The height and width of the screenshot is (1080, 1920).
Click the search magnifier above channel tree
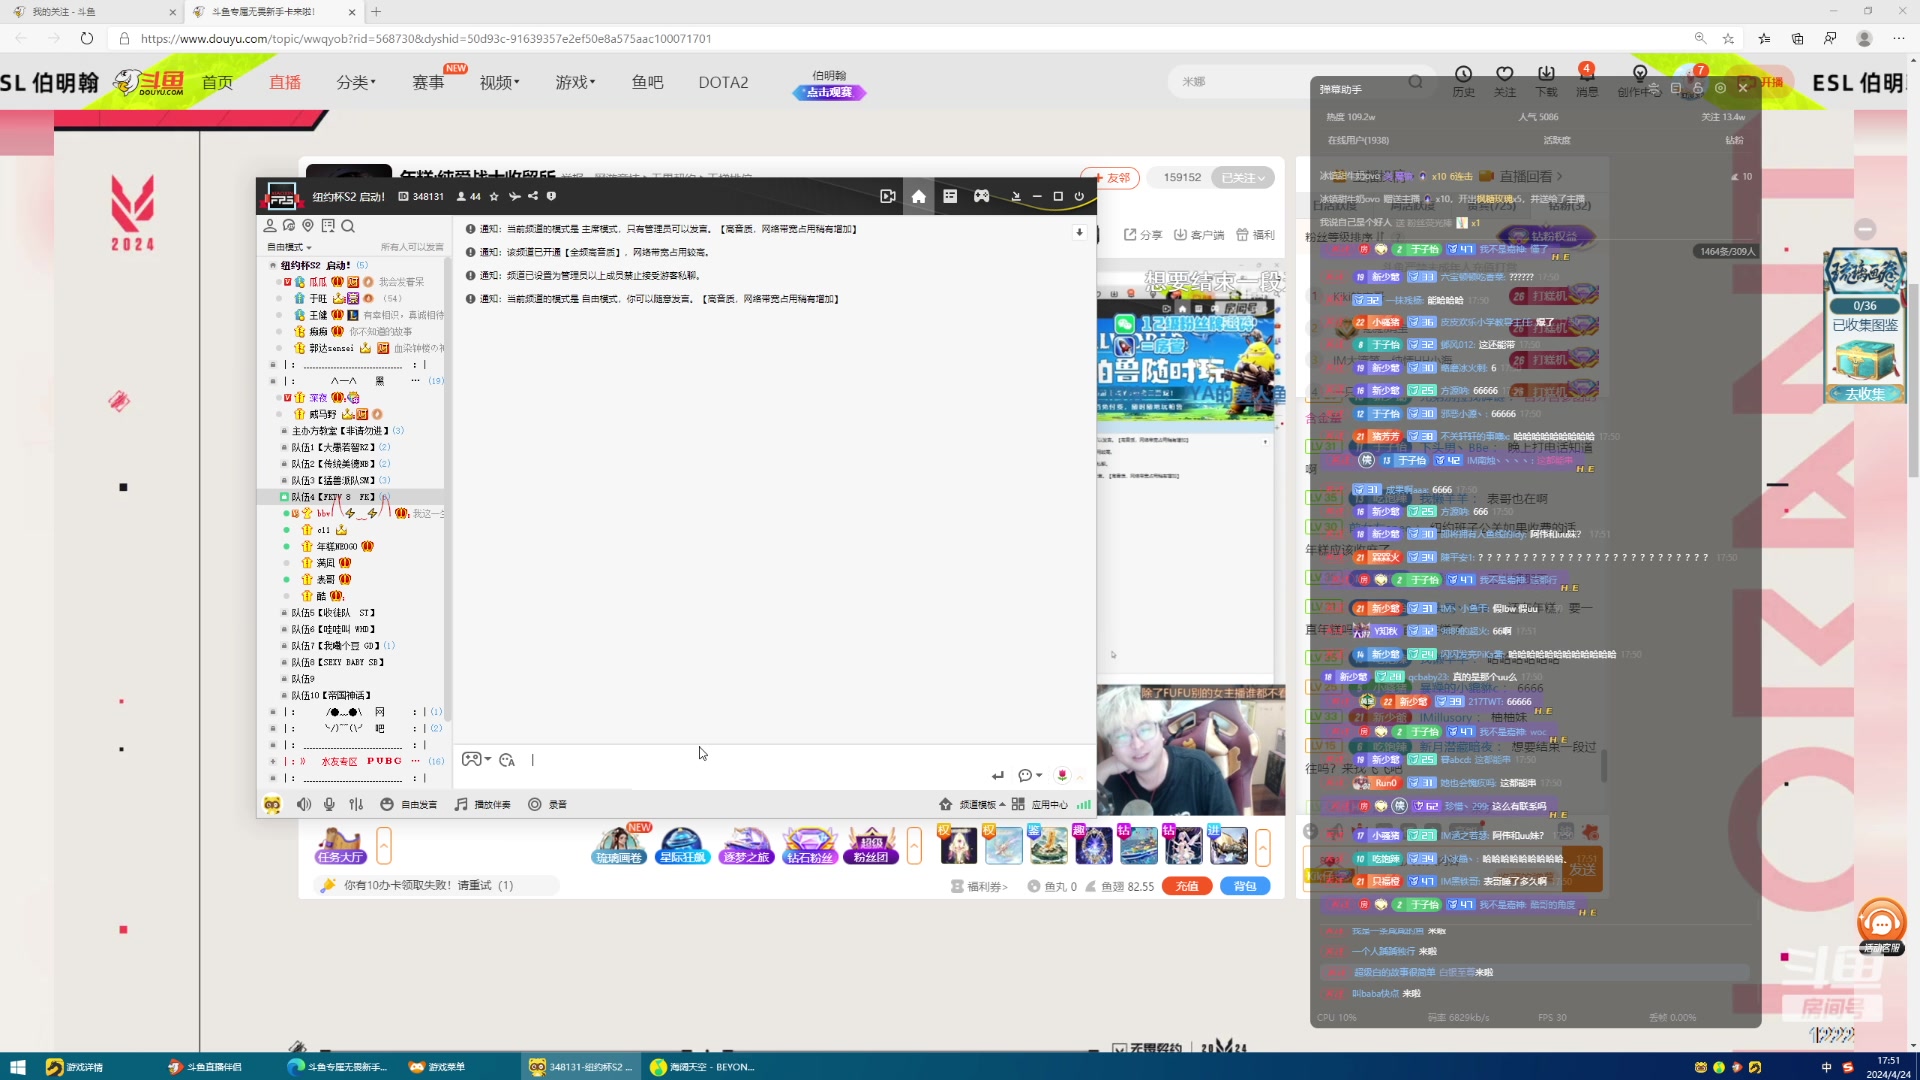click(x=348, y=226)
